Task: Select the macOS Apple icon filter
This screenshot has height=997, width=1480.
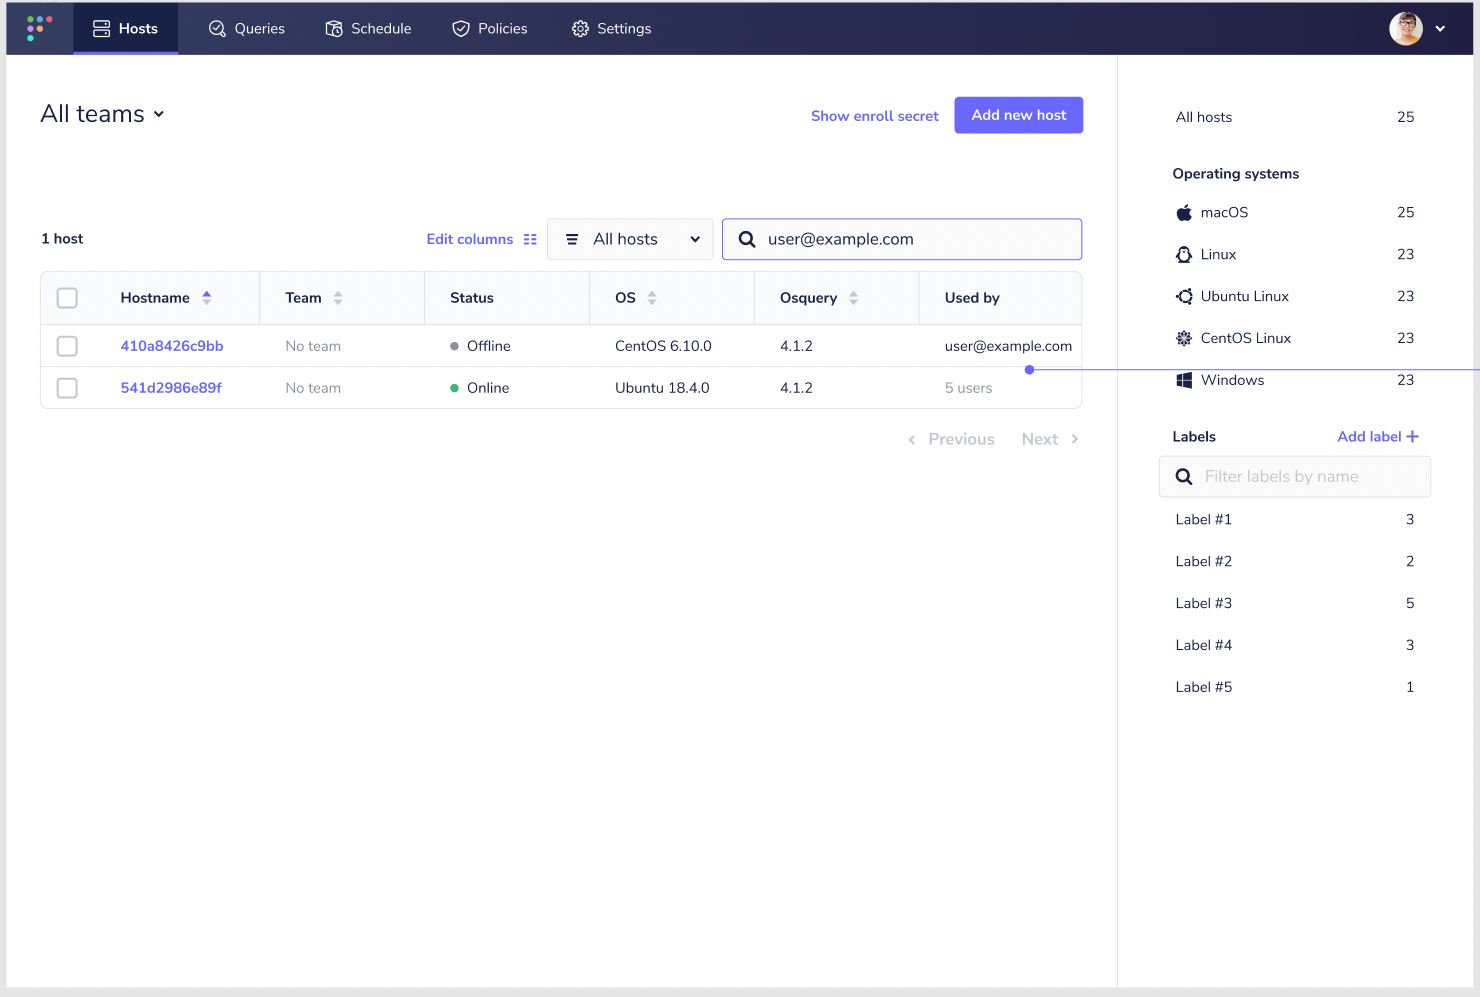Action: pyautogui.click(x=1184, y=212)
